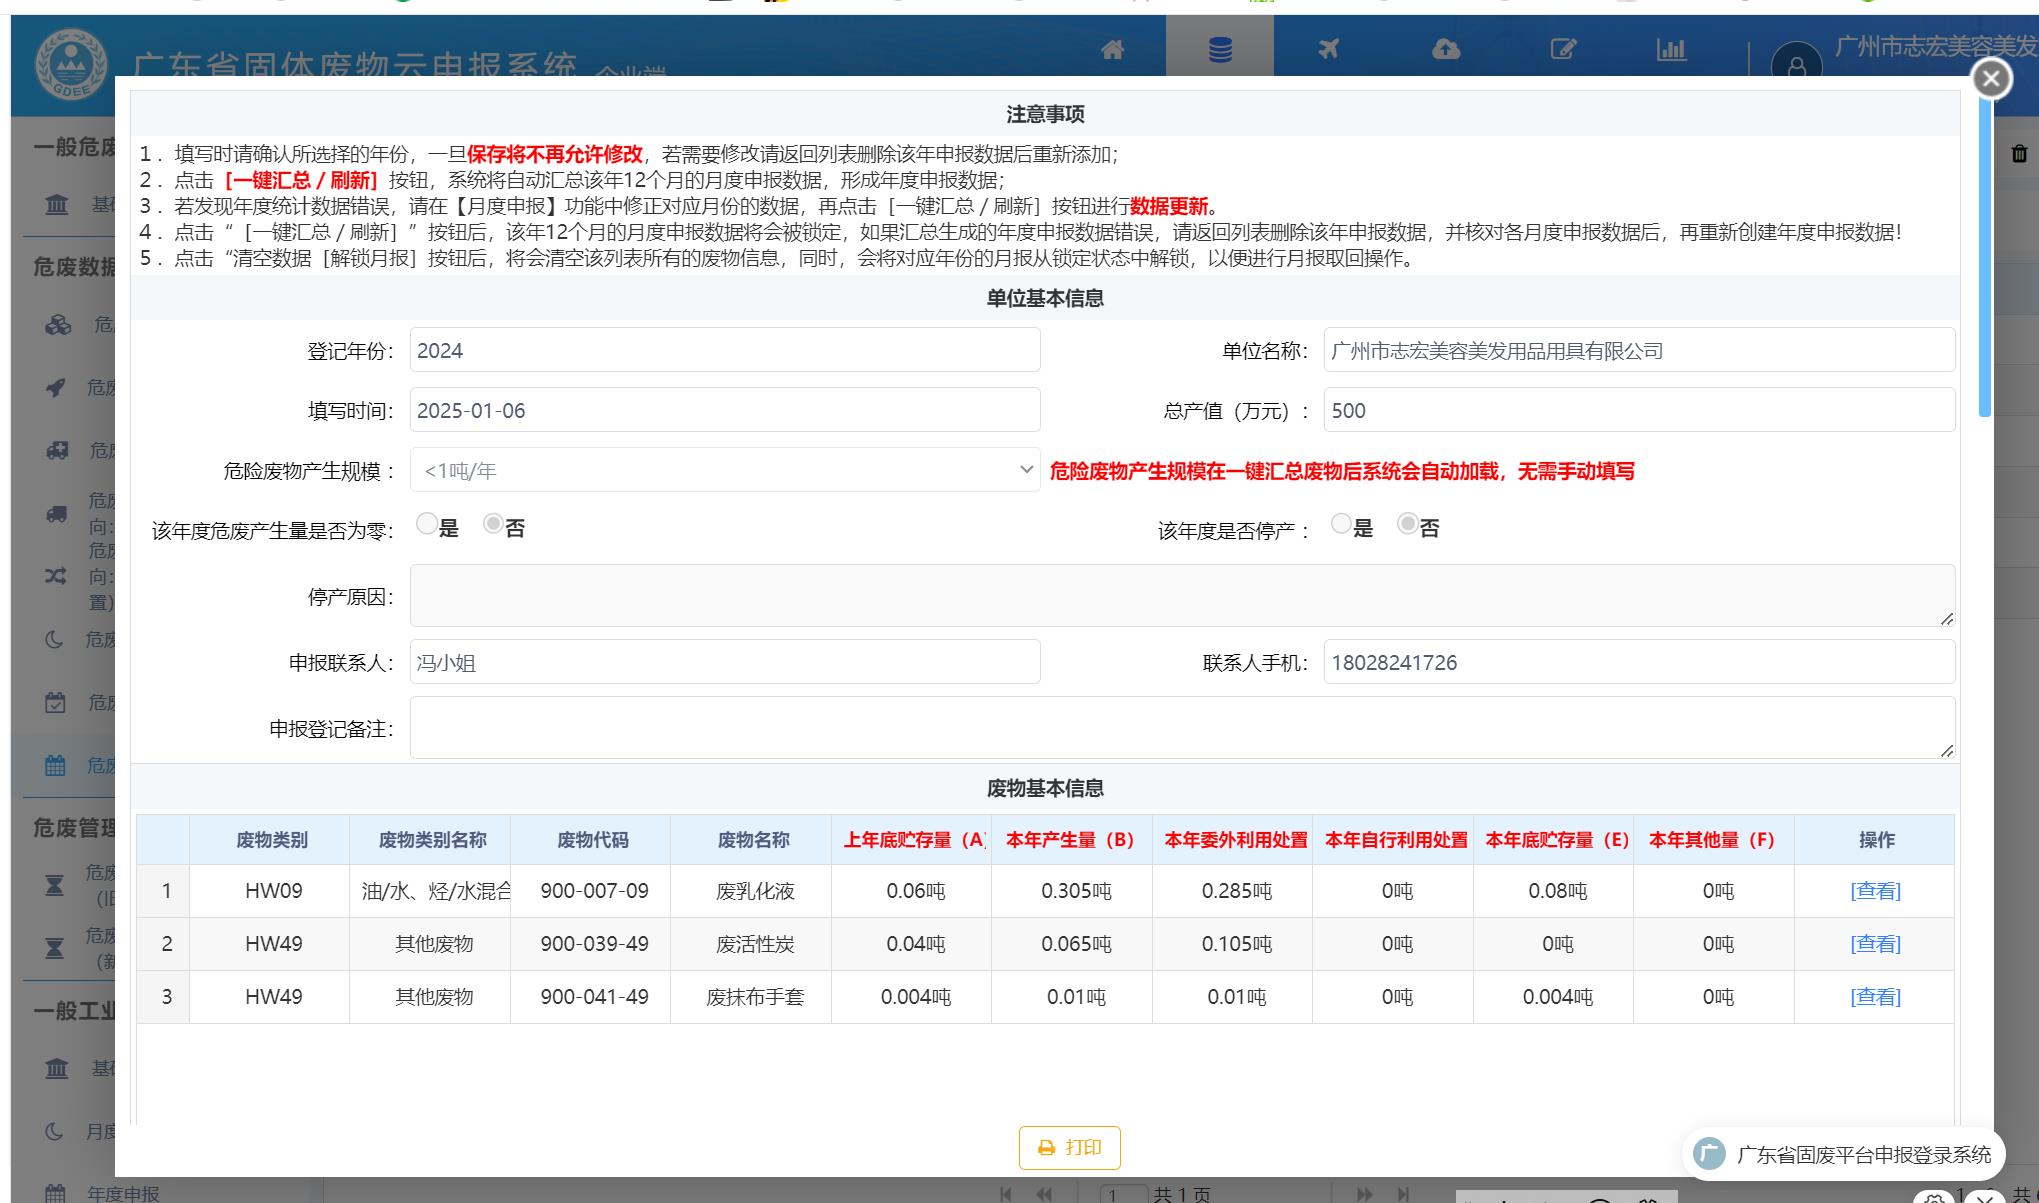Select the database stack icon in header

click(x=1220, y=49)
